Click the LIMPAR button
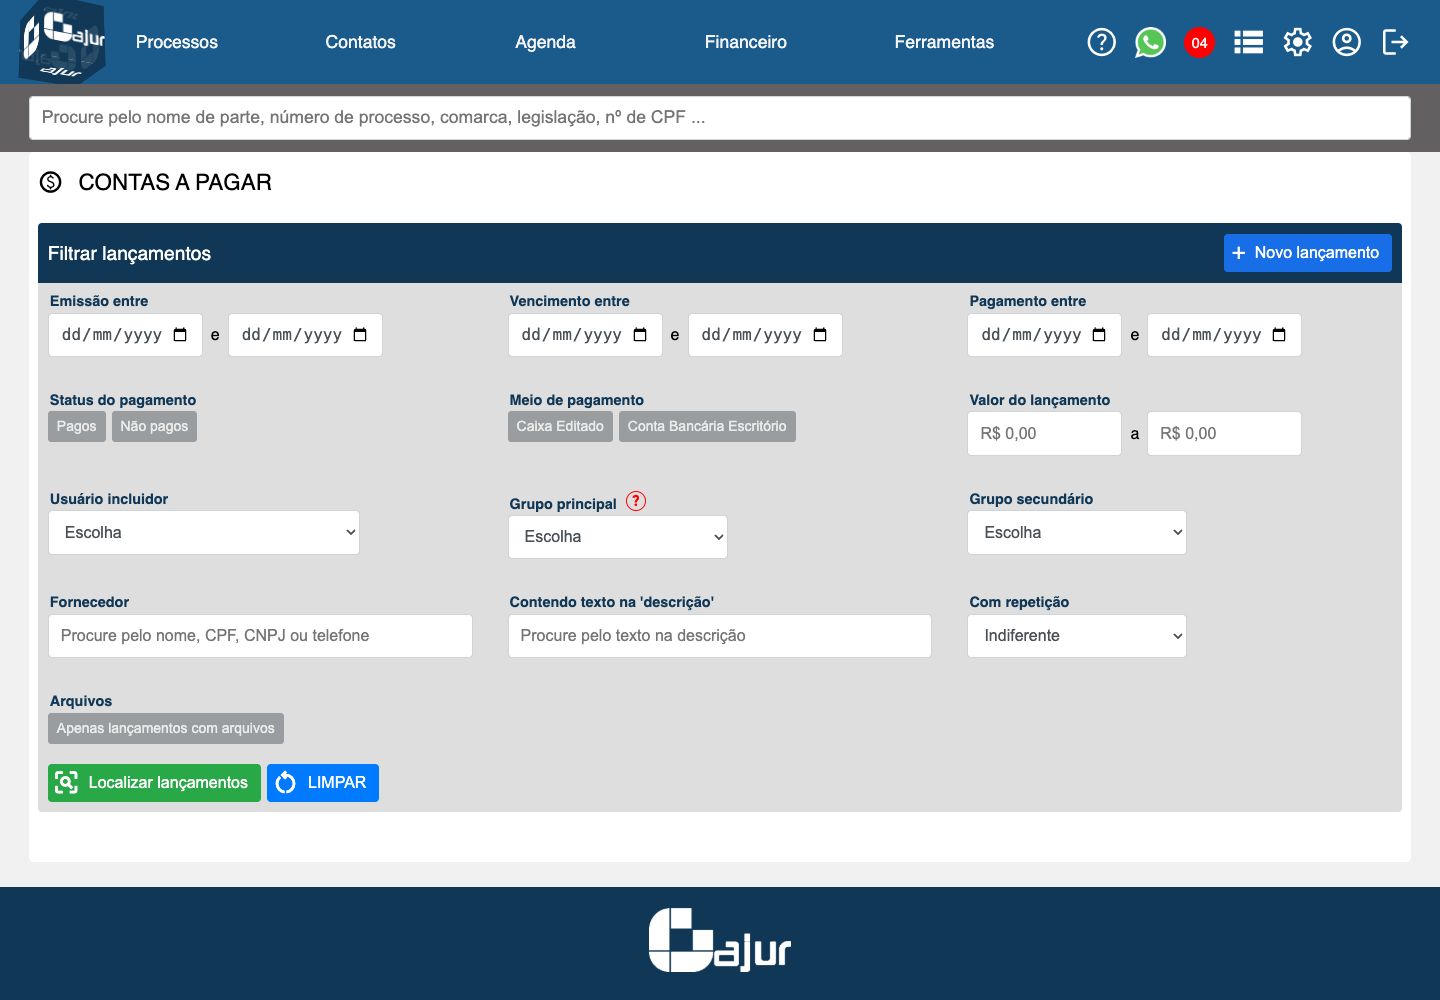Screen dimensions: 1440x1000 [323, 783]
